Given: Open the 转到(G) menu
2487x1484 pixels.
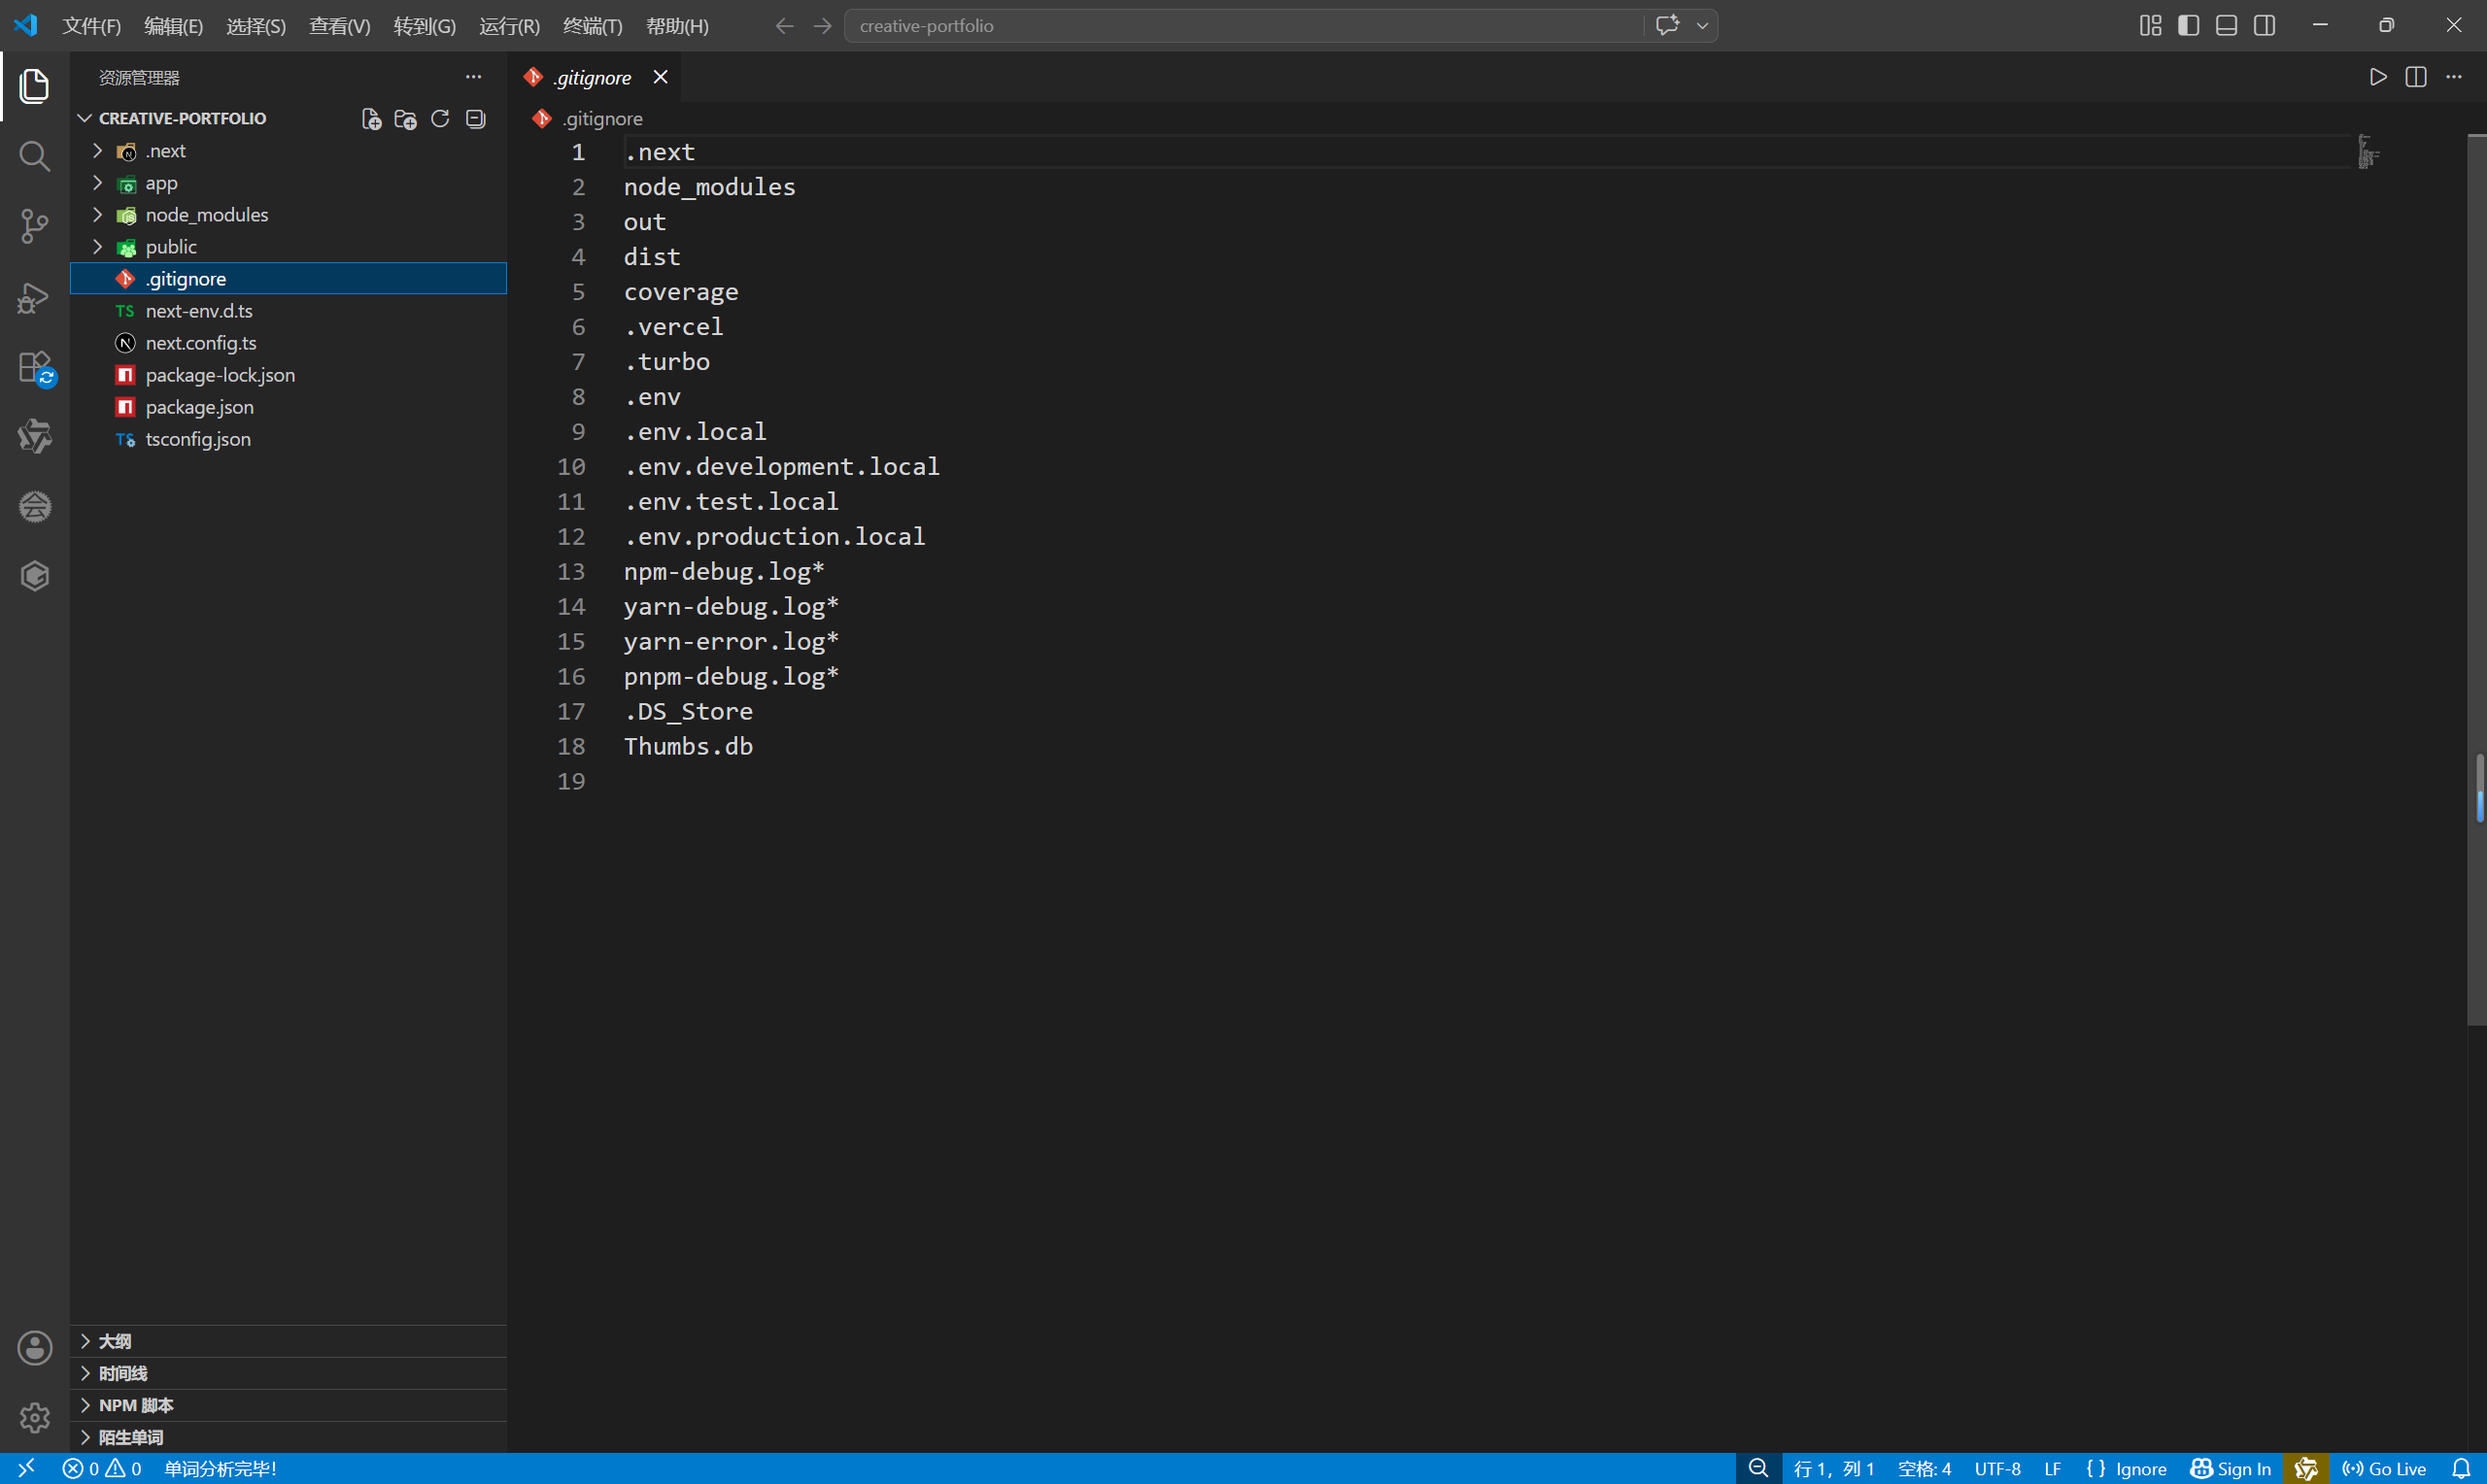Looking at the screenshot, I should pyautogui.click(x=424, y=26).
